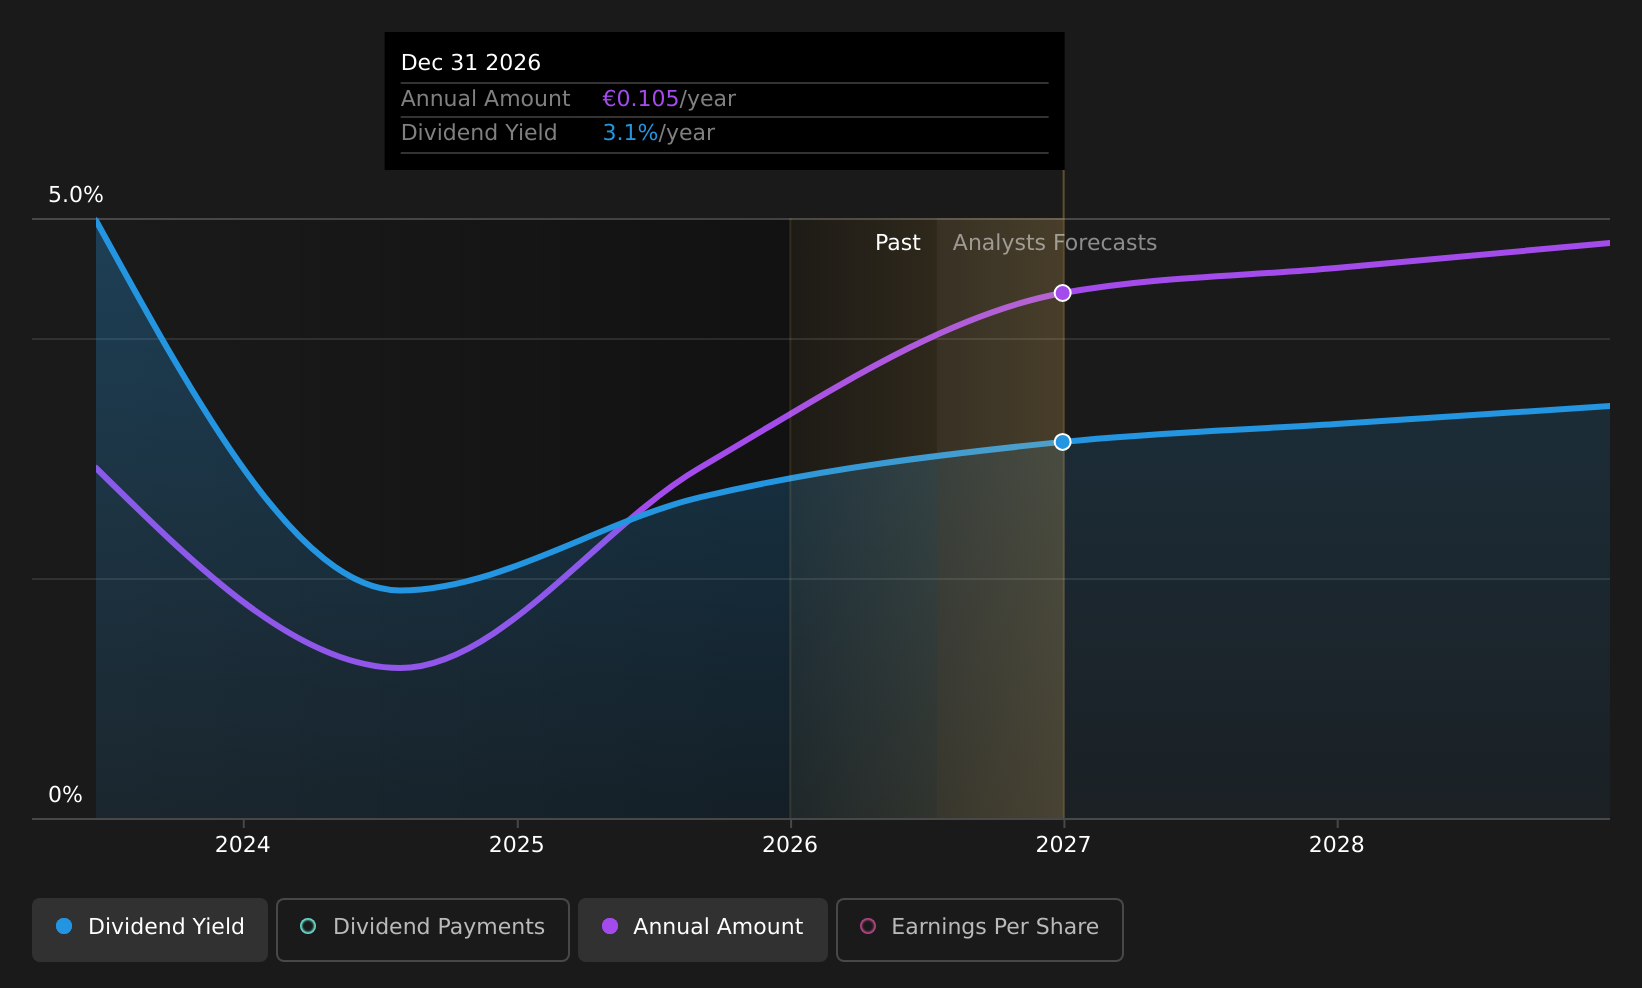This screenshot has height=988, width=1642.
Task: Click the 2025 axis label
Action: click(517, 845)
